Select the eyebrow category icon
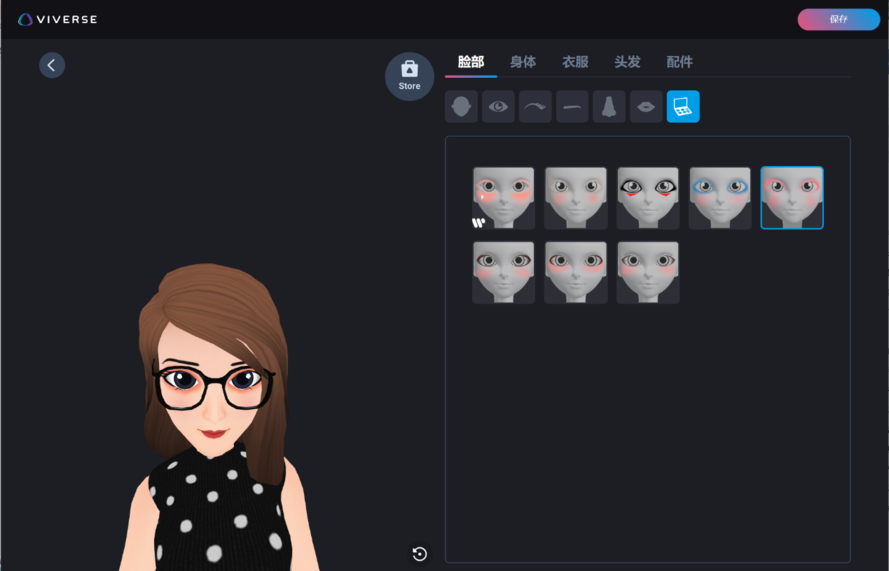Viewport: 889px width, 571px height. coord(572,107)
